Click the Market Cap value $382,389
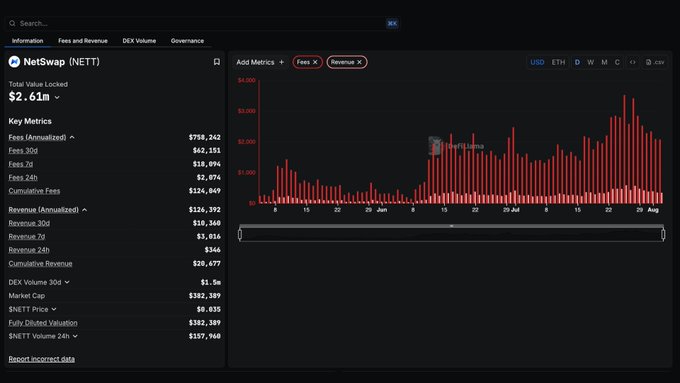 coord(205,296)
